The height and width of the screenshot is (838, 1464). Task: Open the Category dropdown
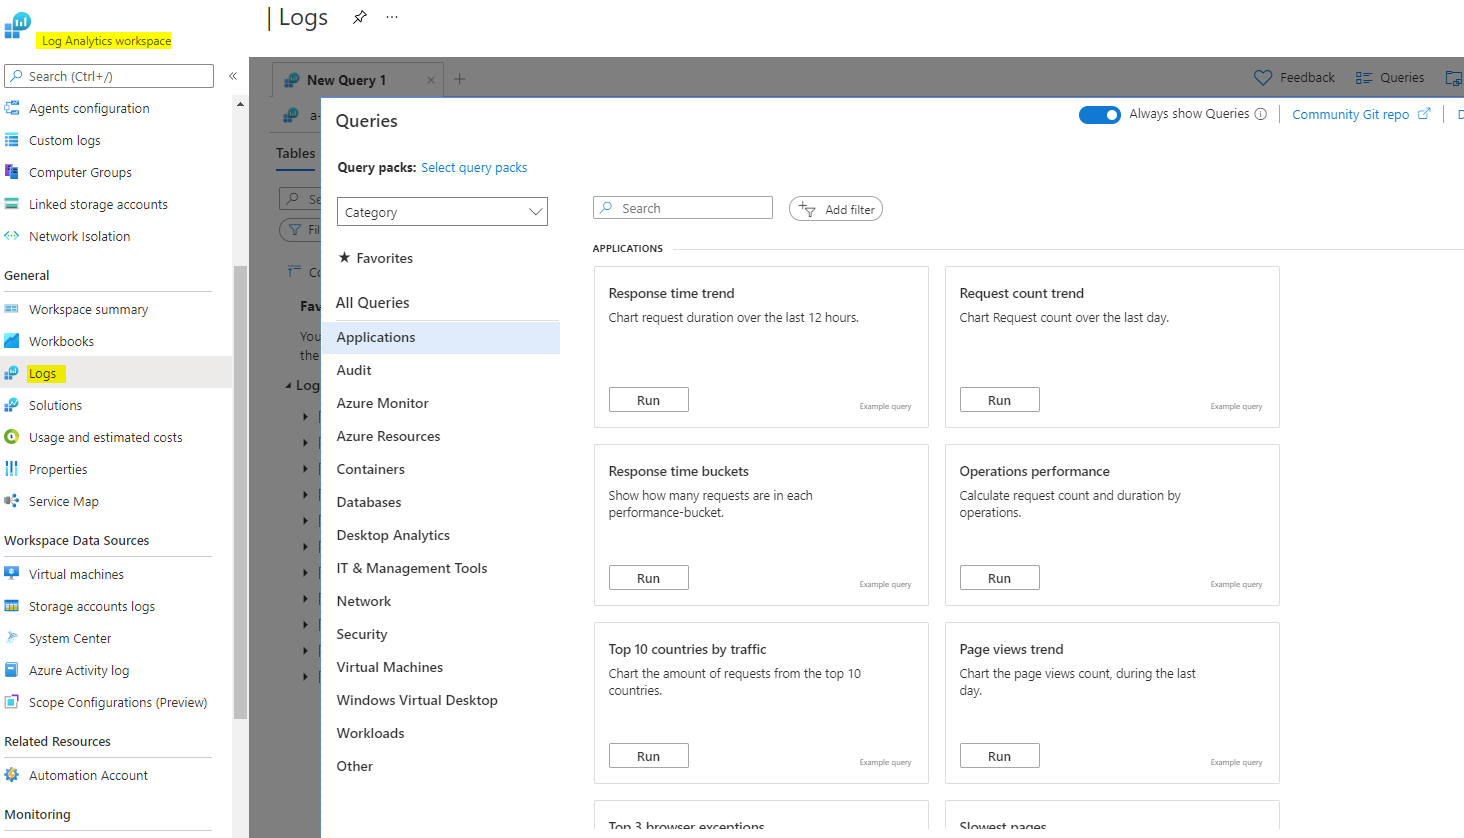(442, 212)
